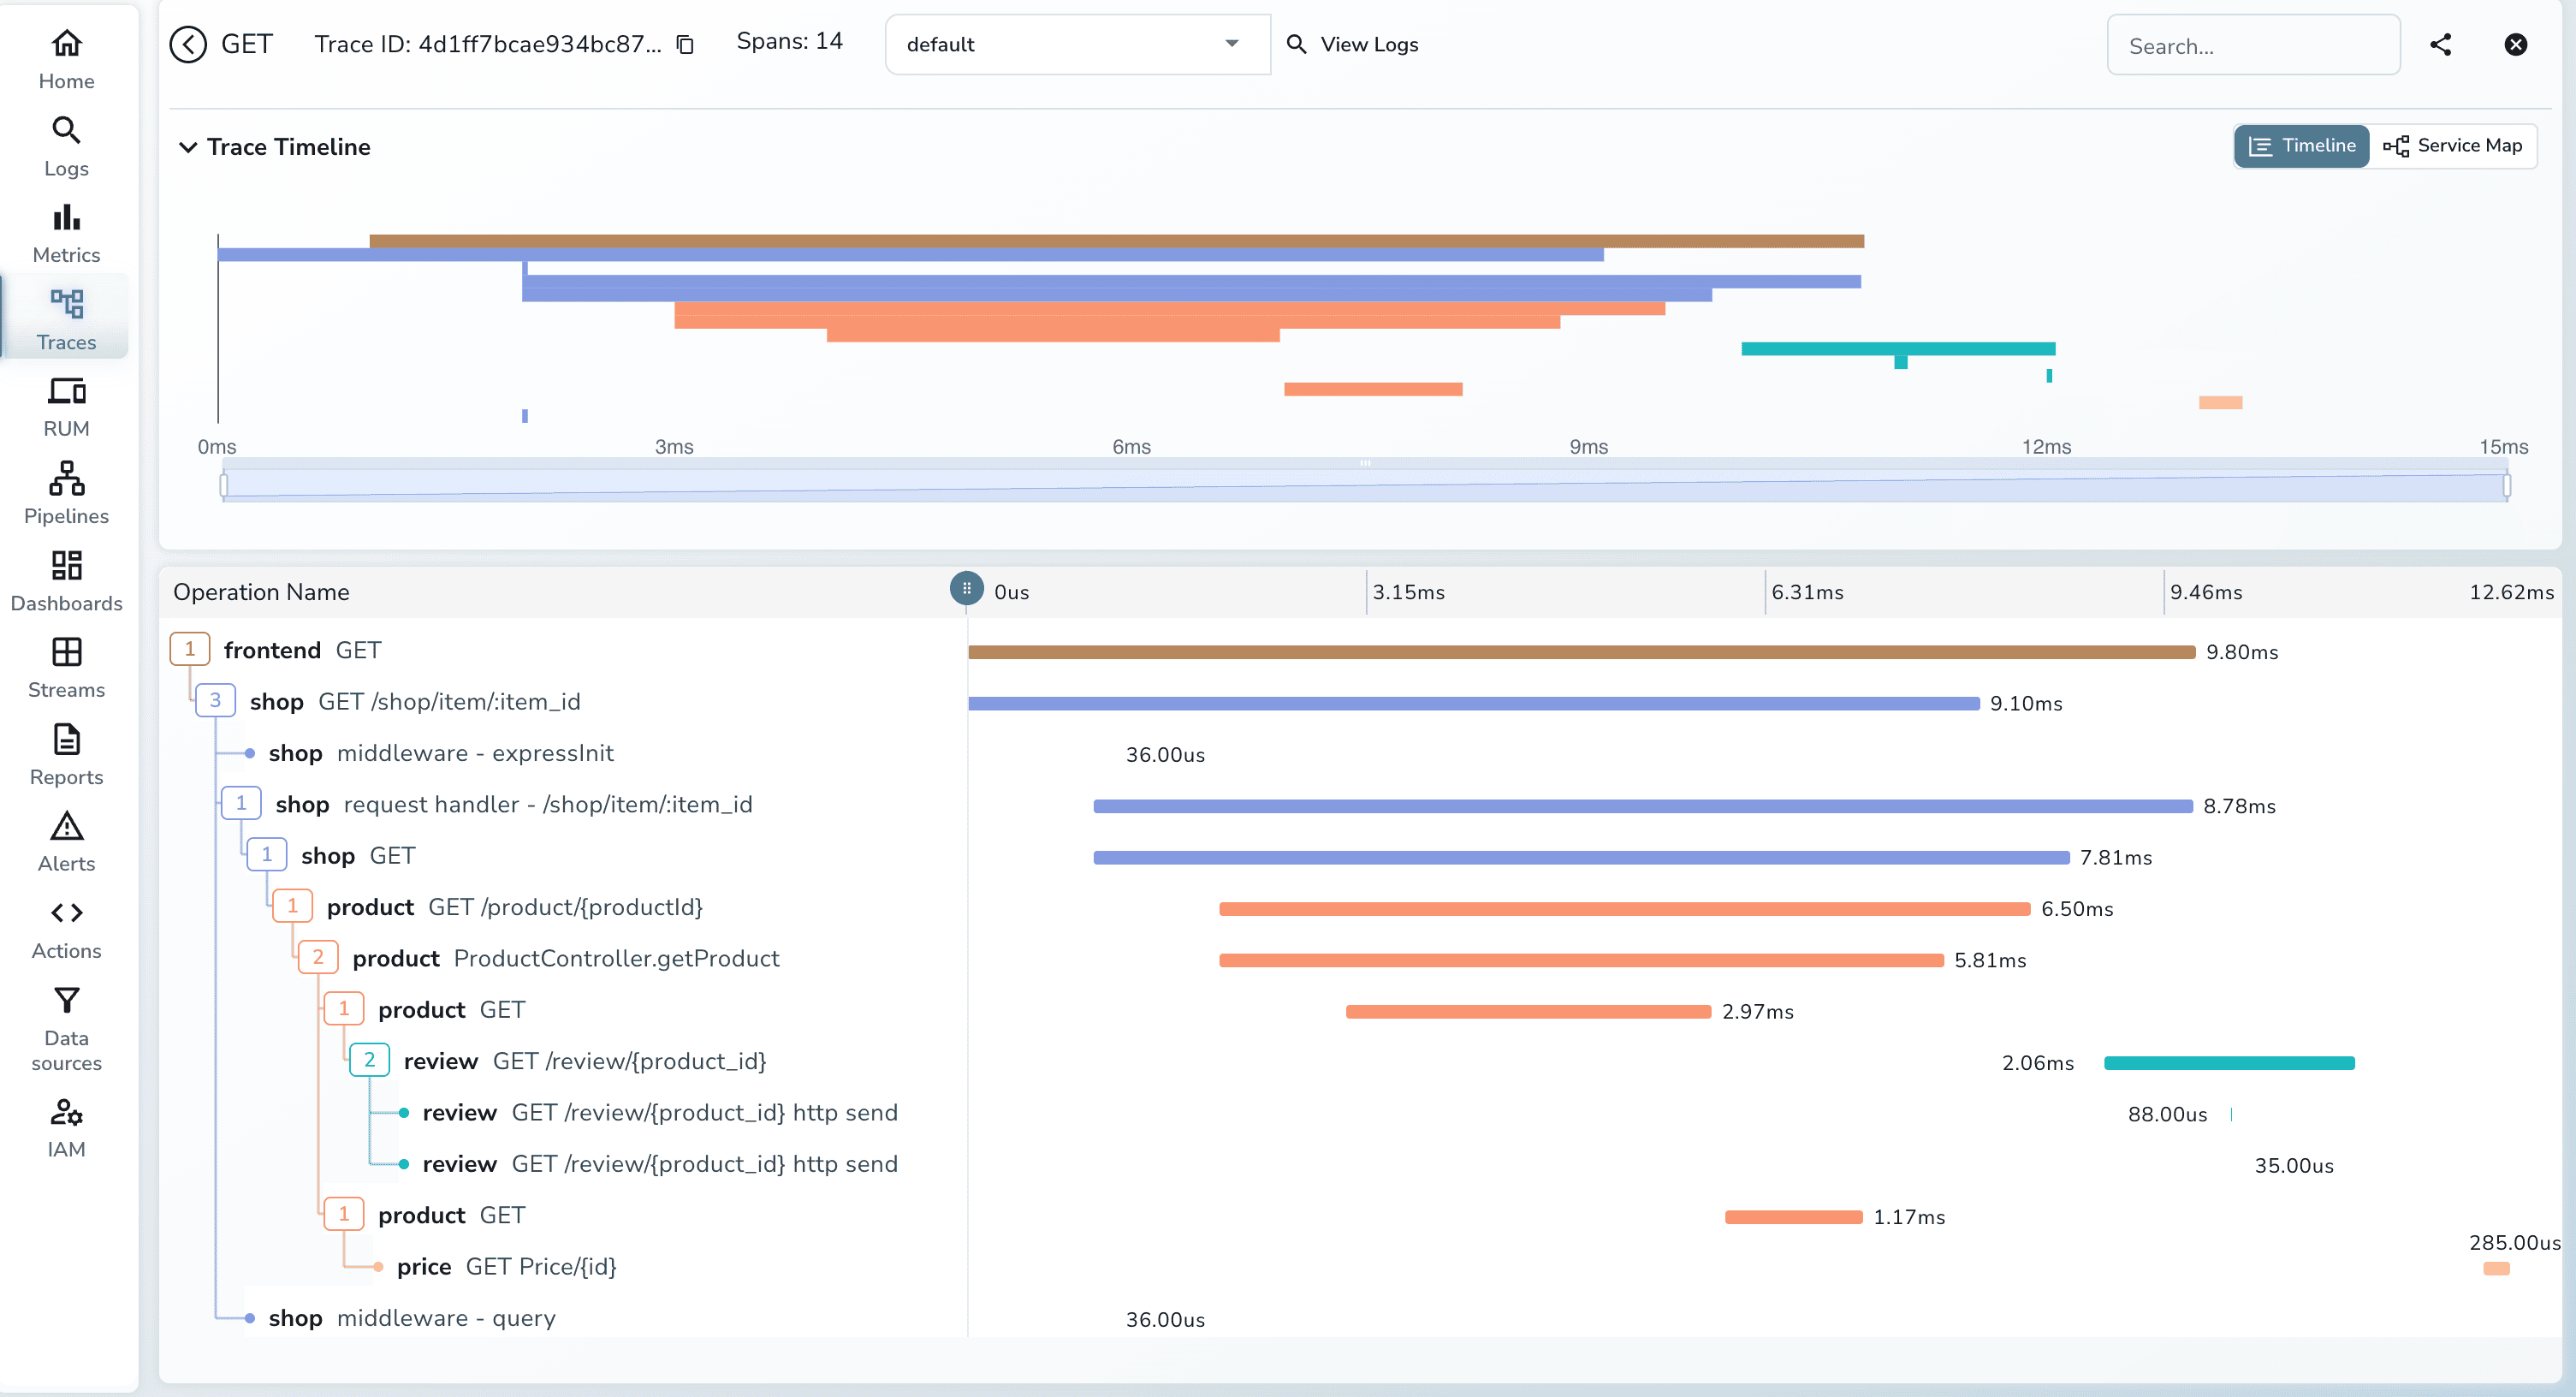Open Dashboards in the sidebar
Screen dimensions: 2576x1397
pos(66,581)
